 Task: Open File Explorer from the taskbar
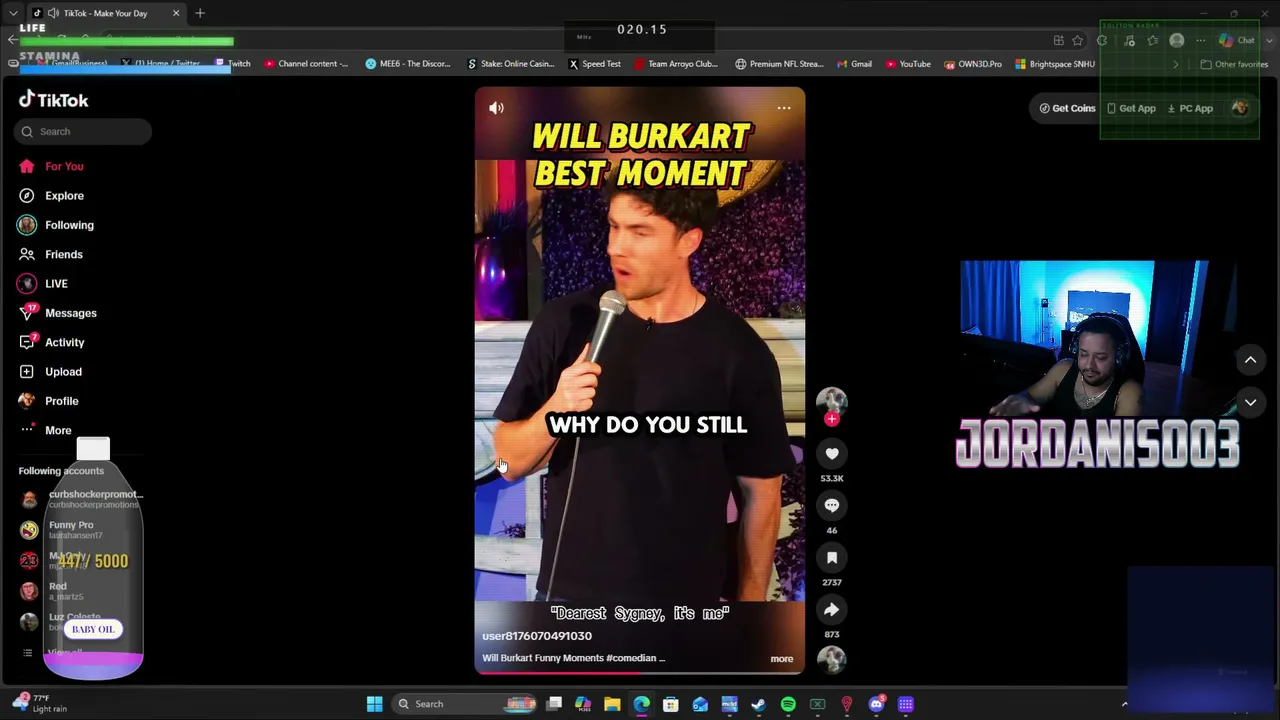612,704
